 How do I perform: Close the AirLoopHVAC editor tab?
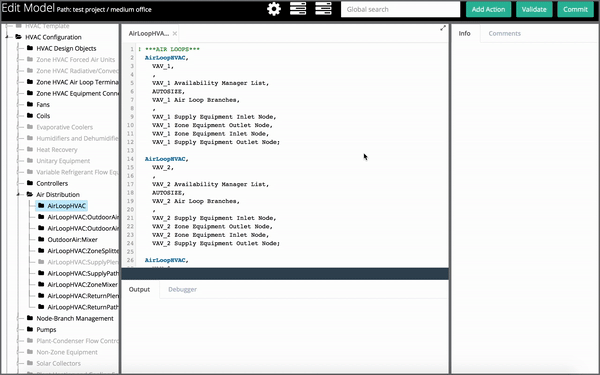174,33
